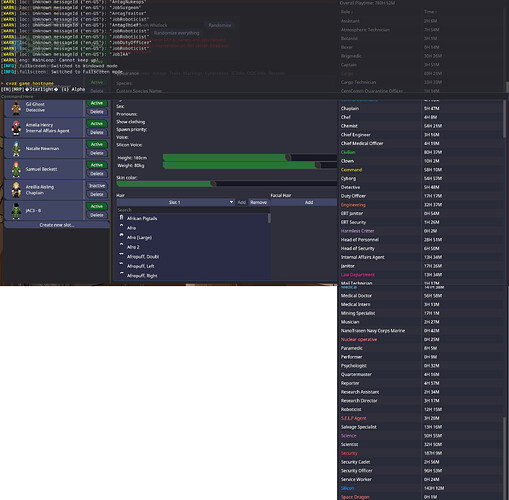
Task: Adjust the Height 180cm slider
Action: pyautogui.click(x=250, y=158)
